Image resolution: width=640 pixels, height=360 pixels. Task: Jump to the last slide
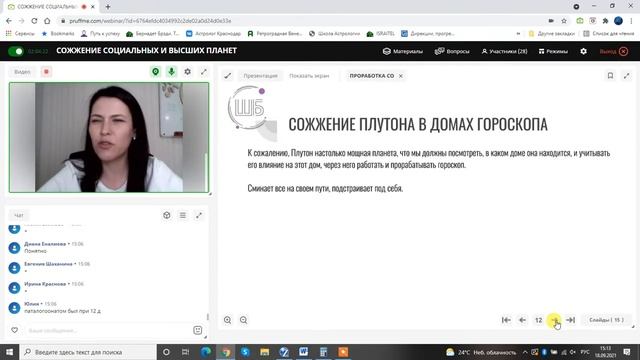[x=571, y=320]
